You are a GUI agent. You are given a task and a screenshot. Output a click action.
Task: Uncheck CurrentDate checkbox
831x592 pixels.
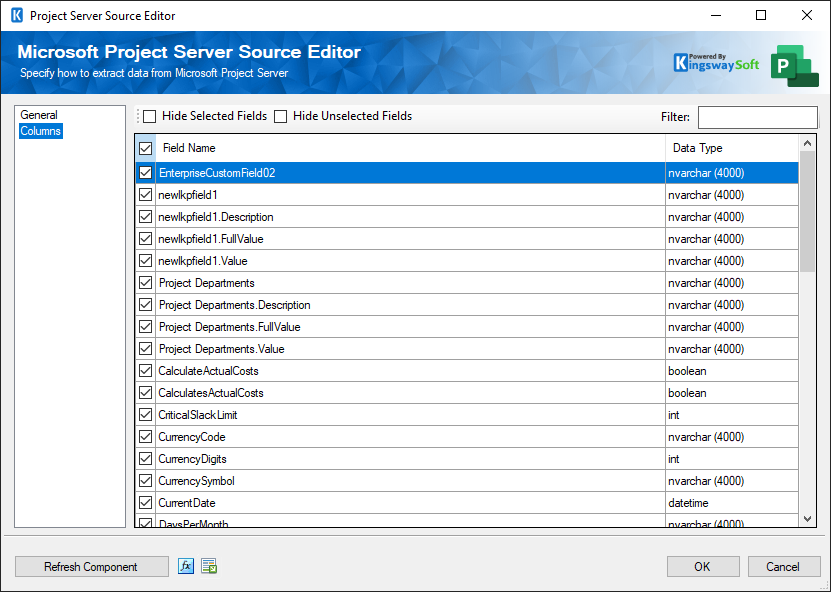[x=145, y=503]
